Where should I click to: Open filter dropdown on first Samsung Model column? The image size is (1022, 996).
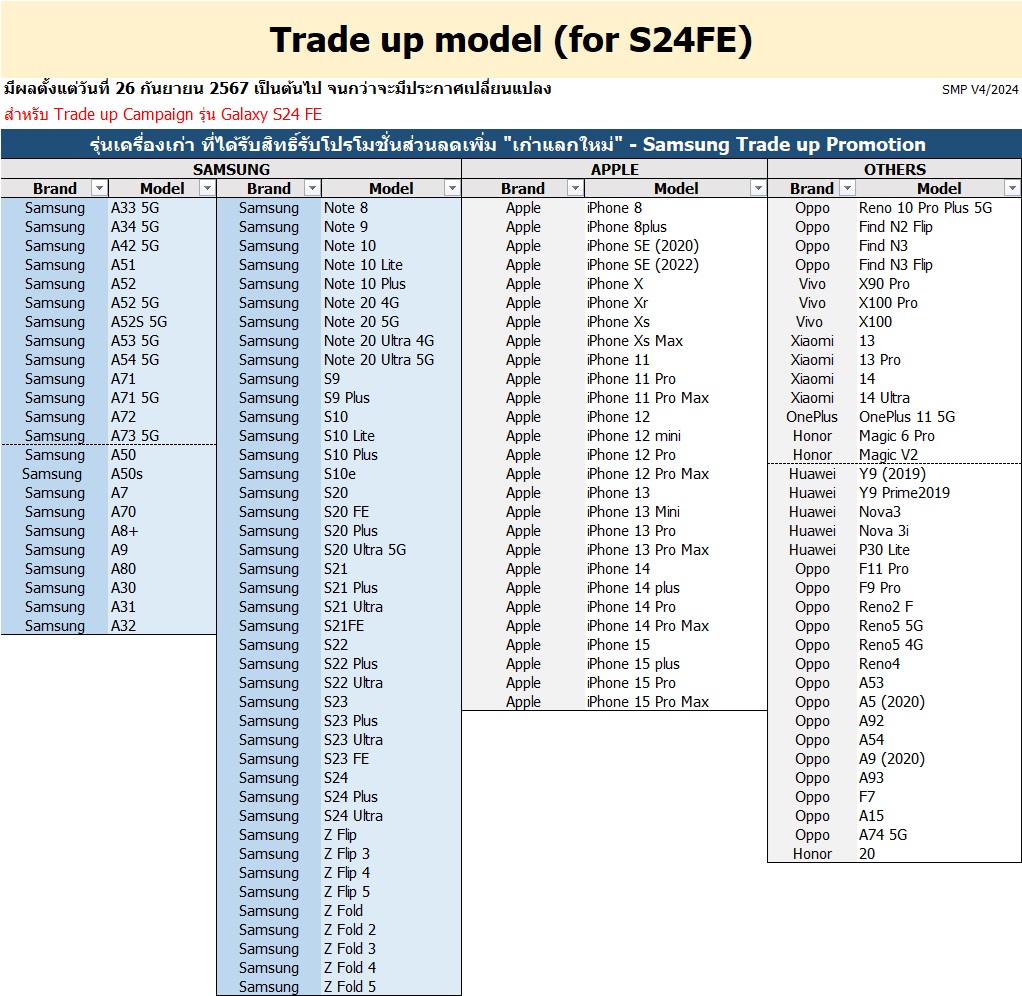point(207,188)
